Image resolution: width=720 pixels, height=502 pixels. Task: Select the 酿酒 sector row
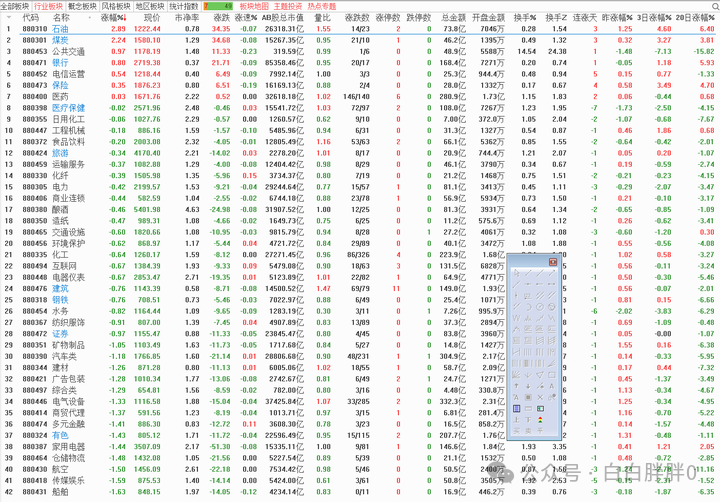point(360,209)
